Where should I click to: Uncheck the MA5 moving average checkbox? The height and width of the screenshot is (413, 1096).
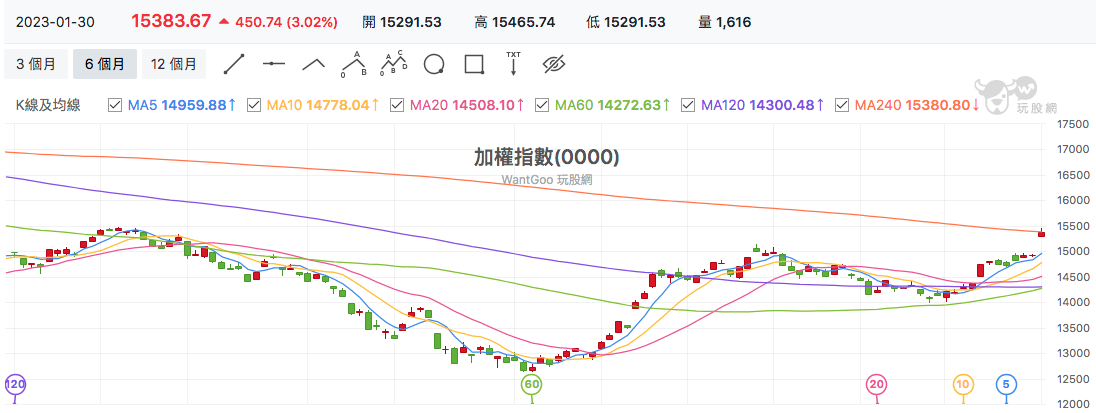[115, 106]
